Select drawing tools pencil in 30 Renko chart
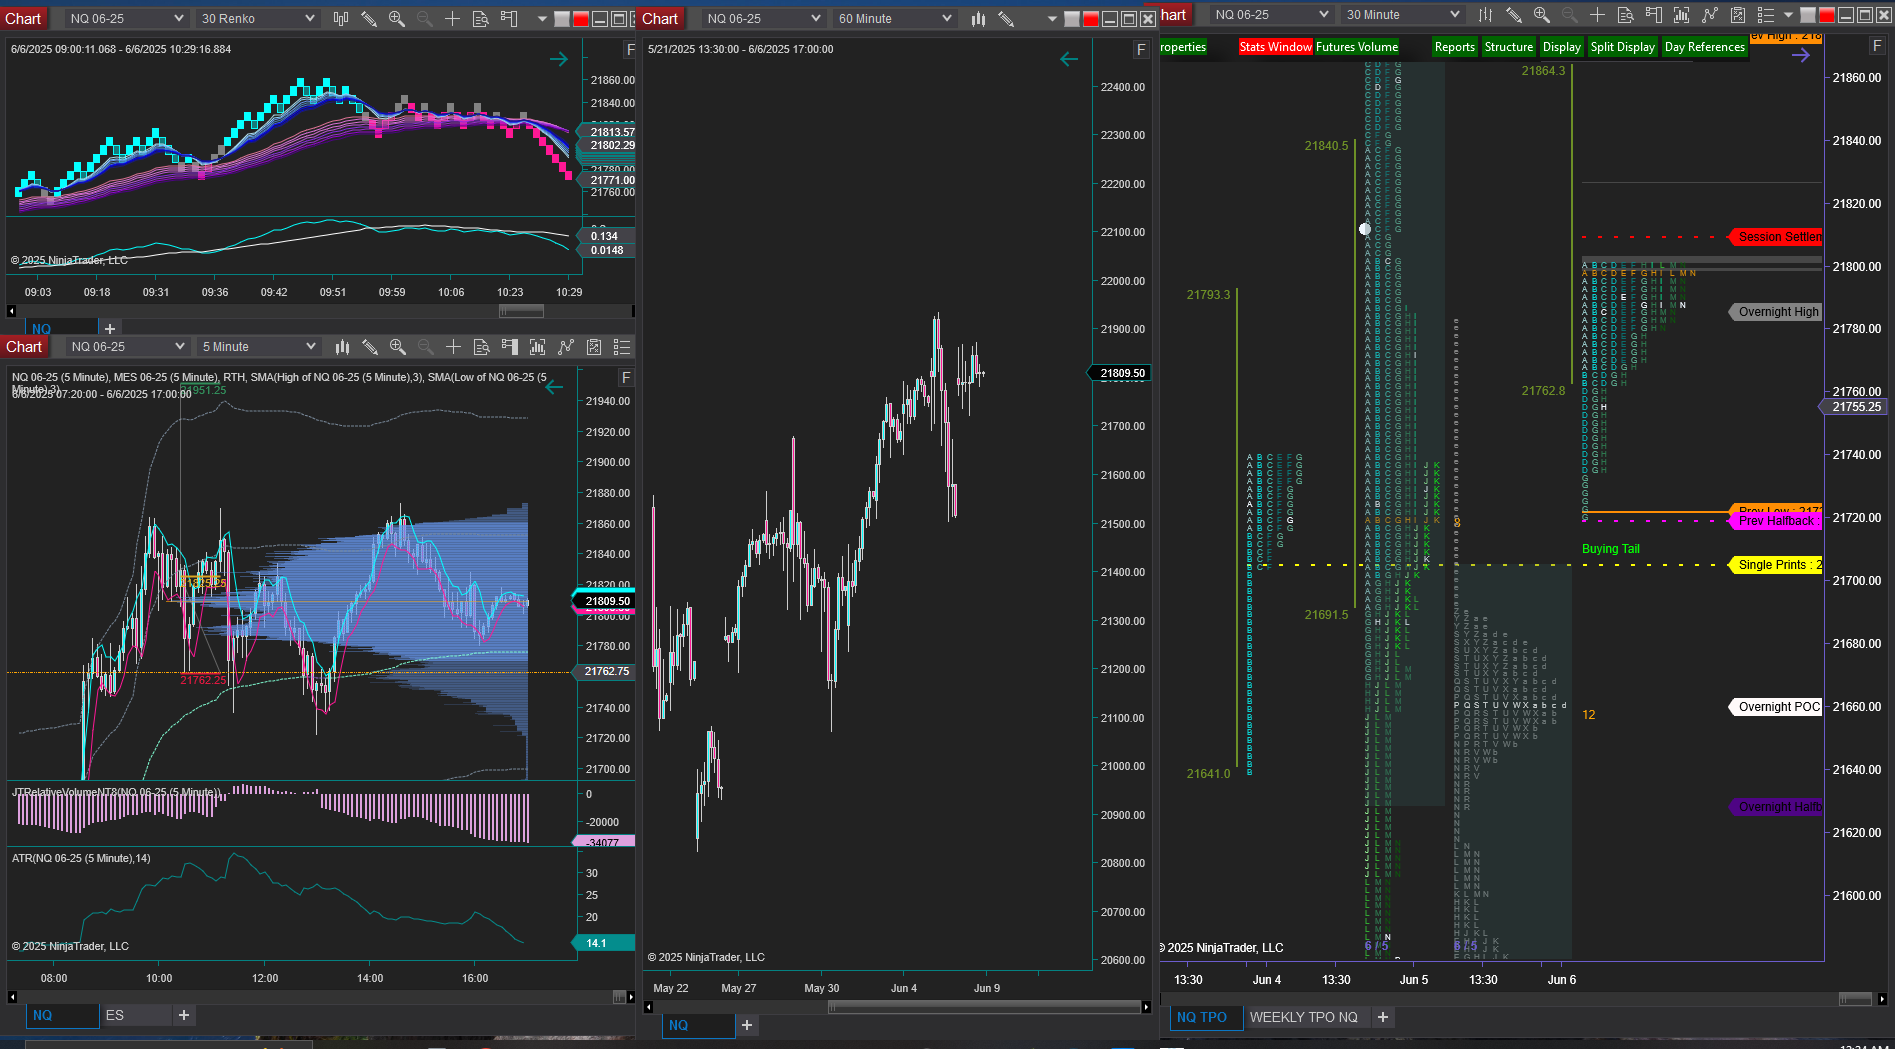This screenshot has width=1895, height=1049. tap(369, 18)
